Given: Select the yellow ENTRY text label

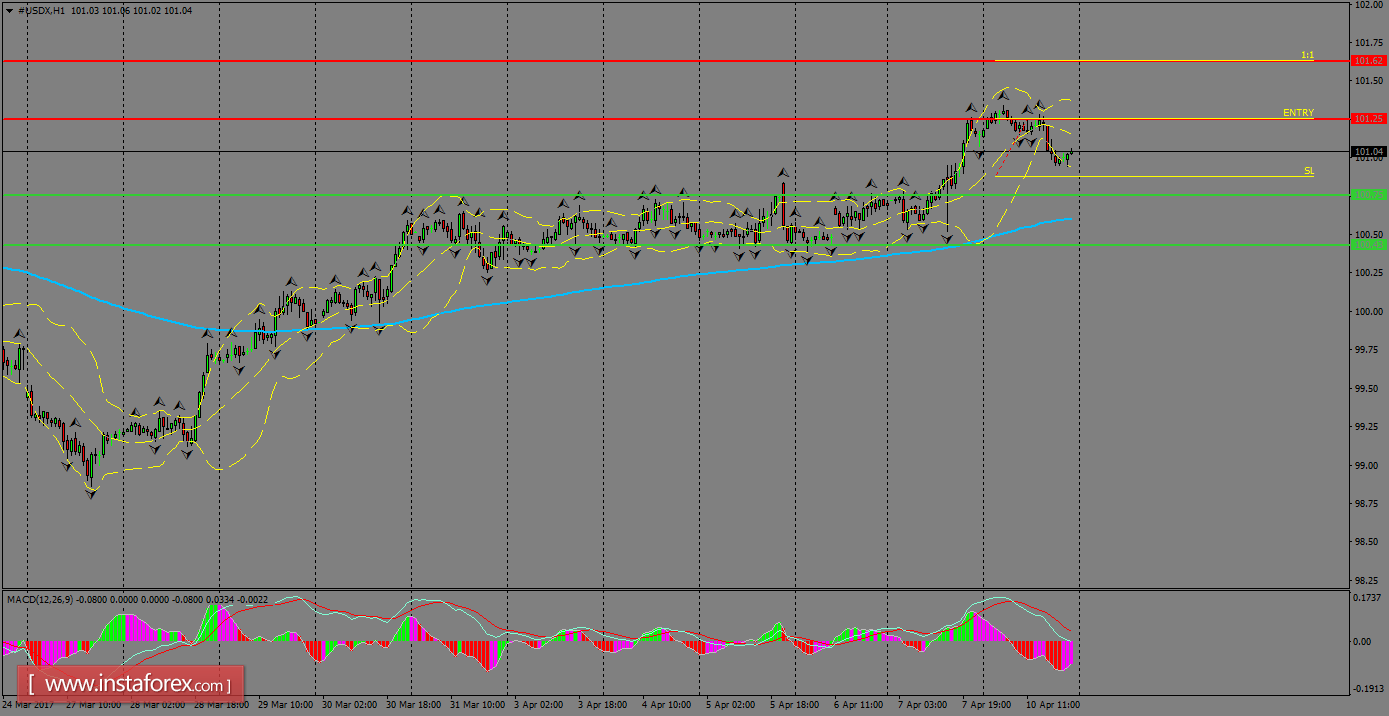Looking at the screenshot, I should tap(1298, 112).
